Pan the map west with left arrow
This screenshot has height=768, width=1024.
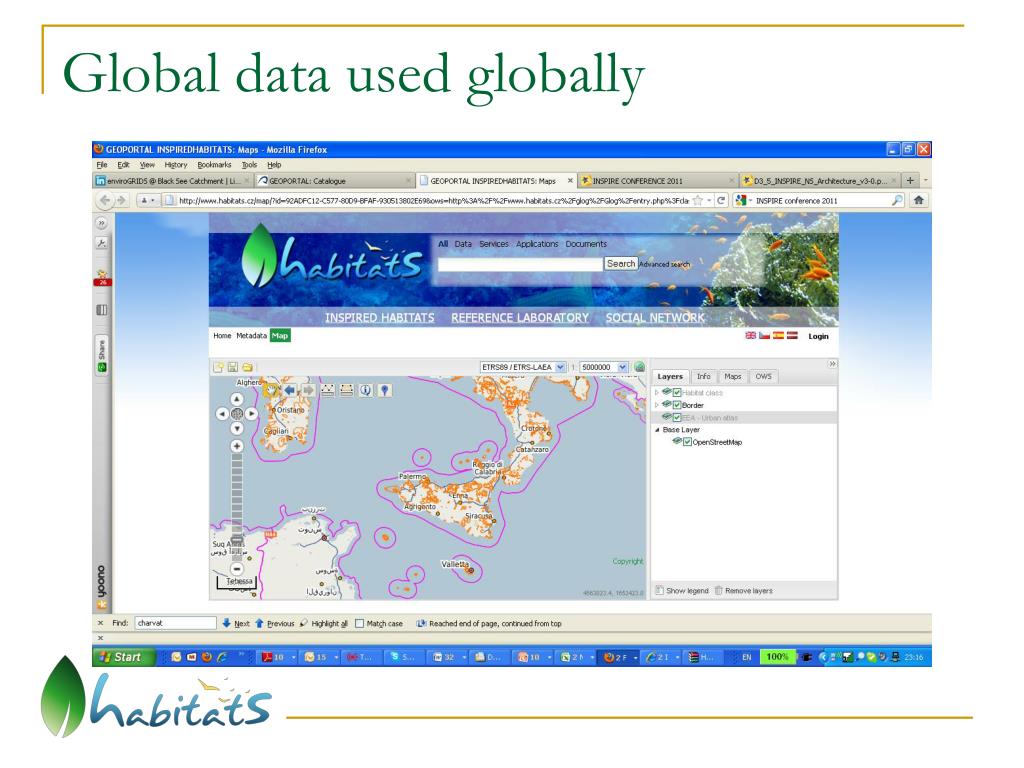[222, 413]
